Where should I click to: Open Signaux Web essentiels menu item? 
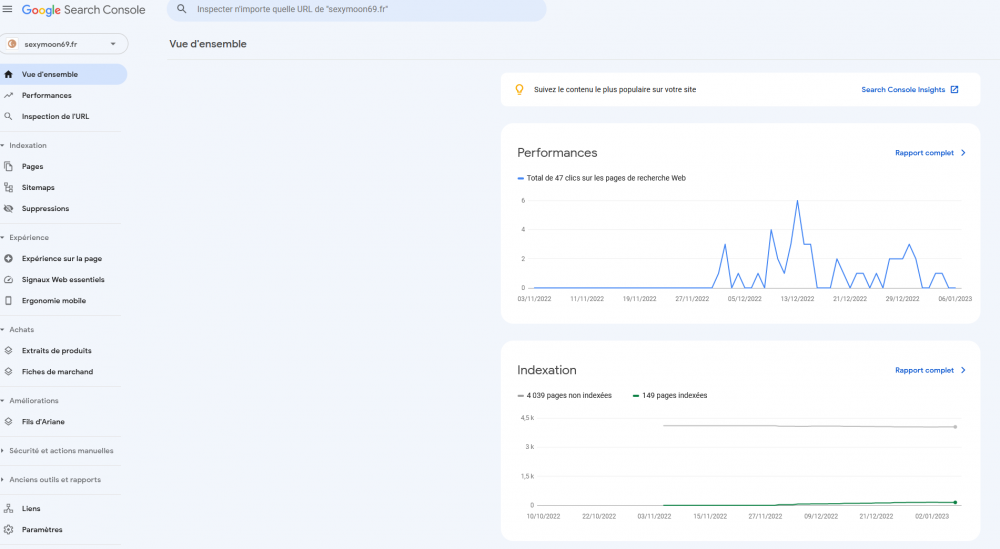pos(63,279)
